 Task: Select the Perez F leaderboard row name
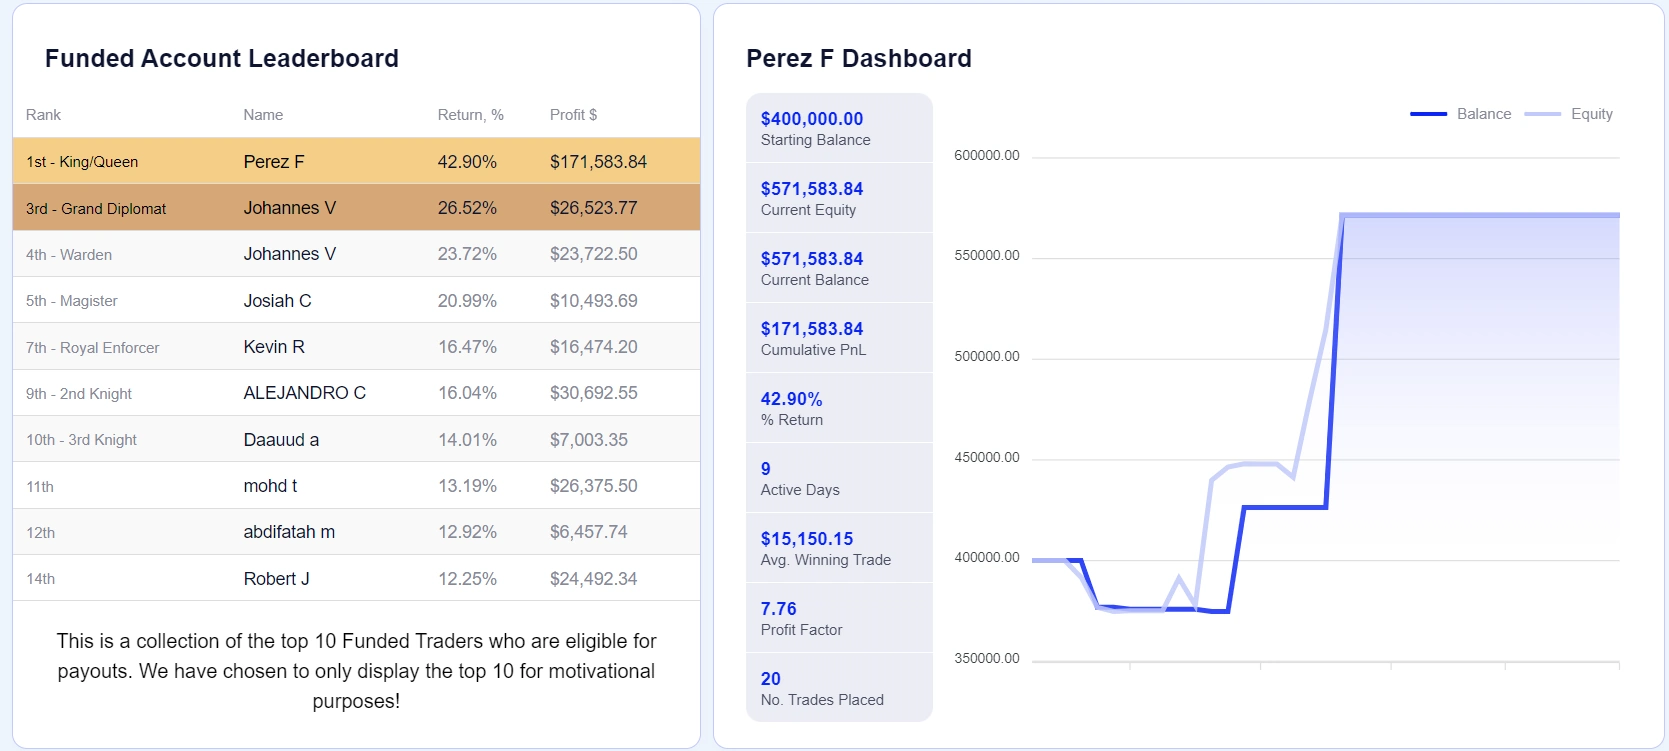[x=274, y=162]
